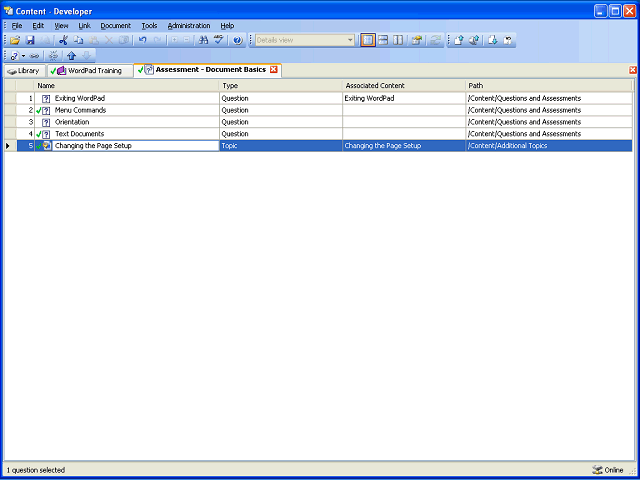The width and height of the screenshot is (640, 480).
Task: Open the Document menu
Action: (x=116, y=26)
